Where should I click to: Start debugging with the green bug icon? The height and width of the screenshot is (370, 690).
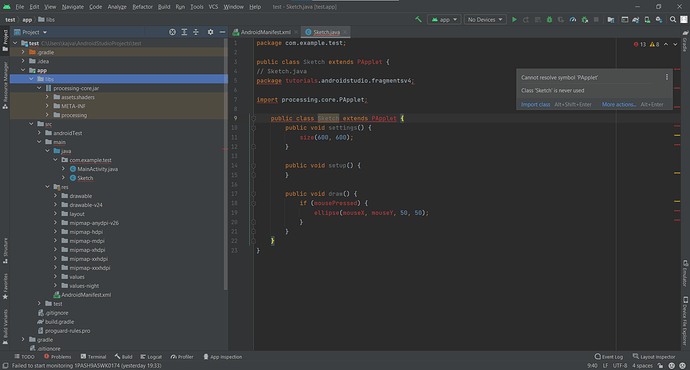[549, 19]
